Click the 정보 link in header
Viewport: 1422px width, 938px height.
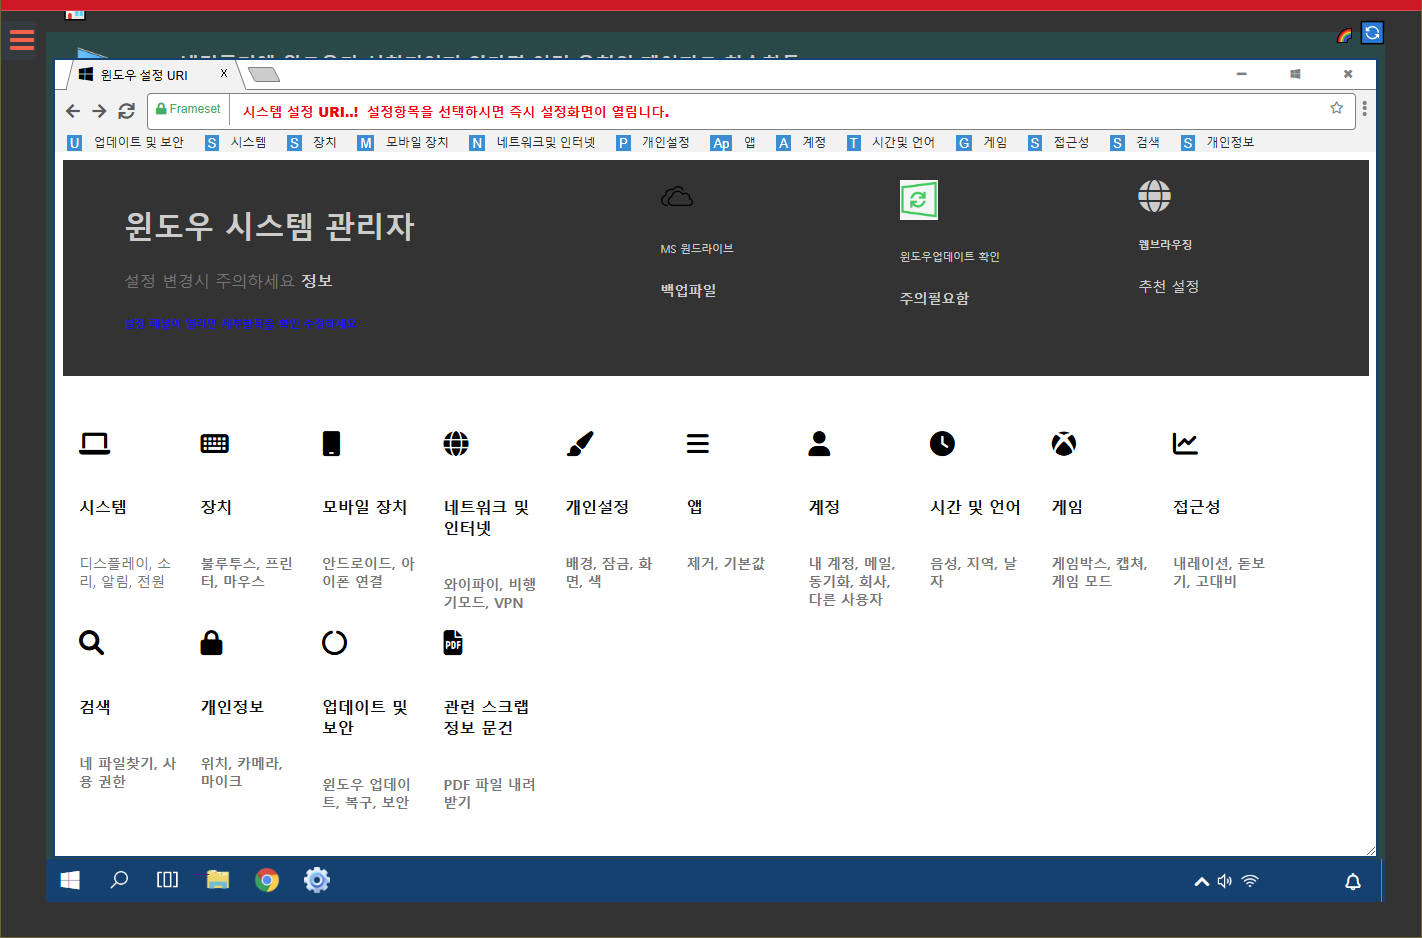pos(317,281)
